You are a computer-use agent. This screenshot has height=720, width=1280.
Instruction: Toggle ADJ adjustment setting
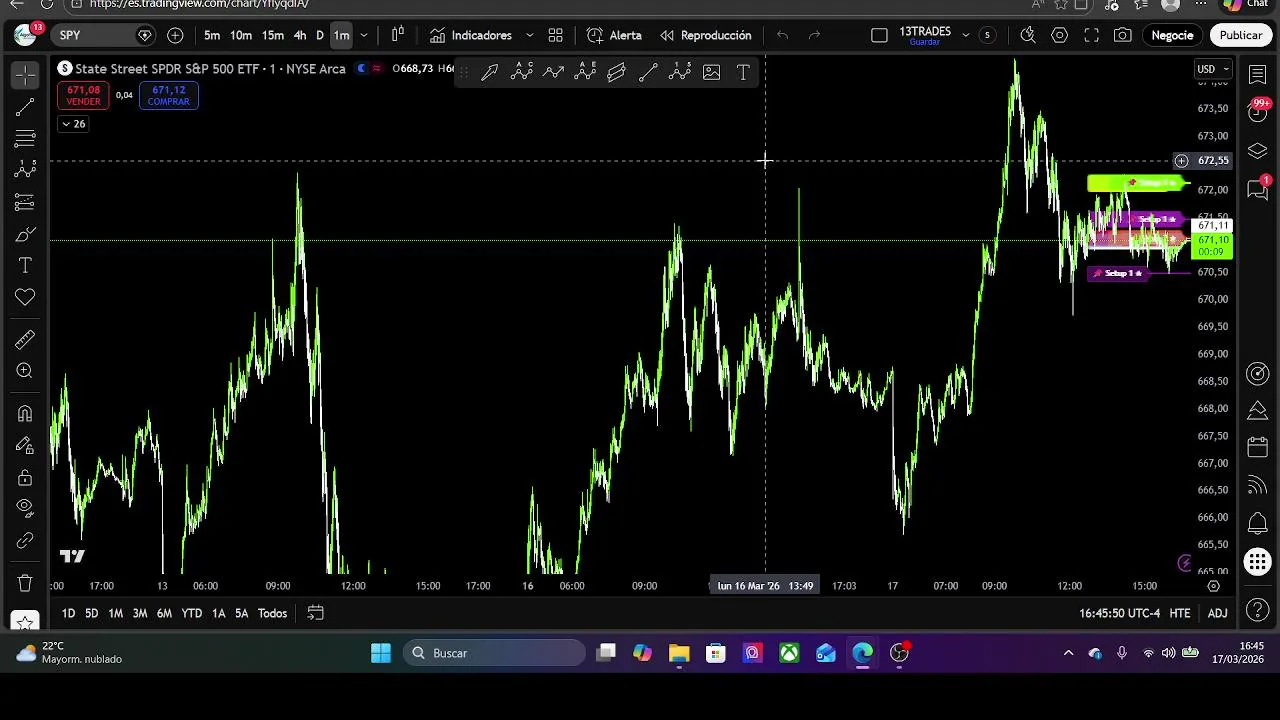[1217, 613]
